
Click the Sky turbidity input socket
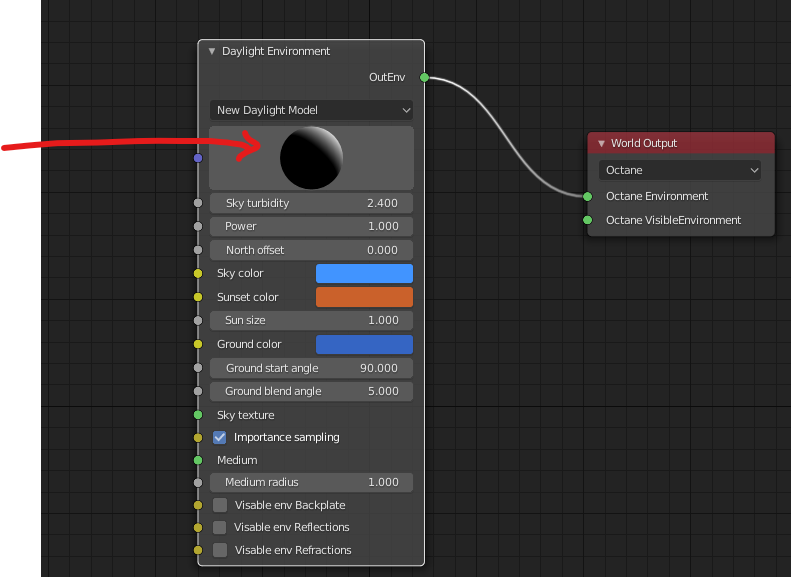pos(198,203)
